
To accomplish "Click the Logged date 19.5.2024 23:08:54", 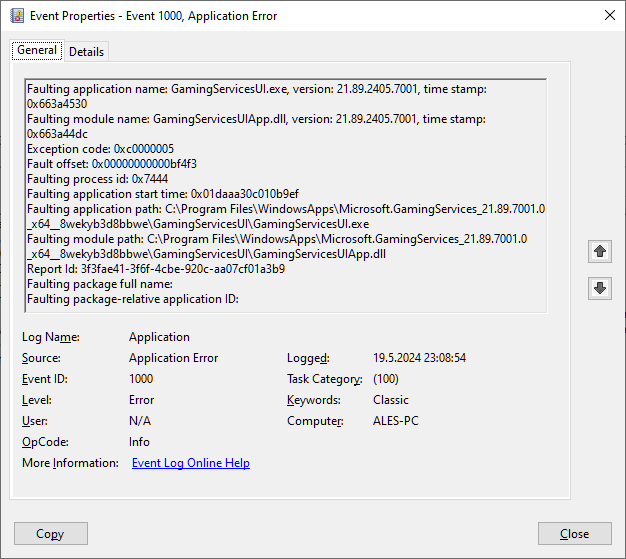I will 420,358.
